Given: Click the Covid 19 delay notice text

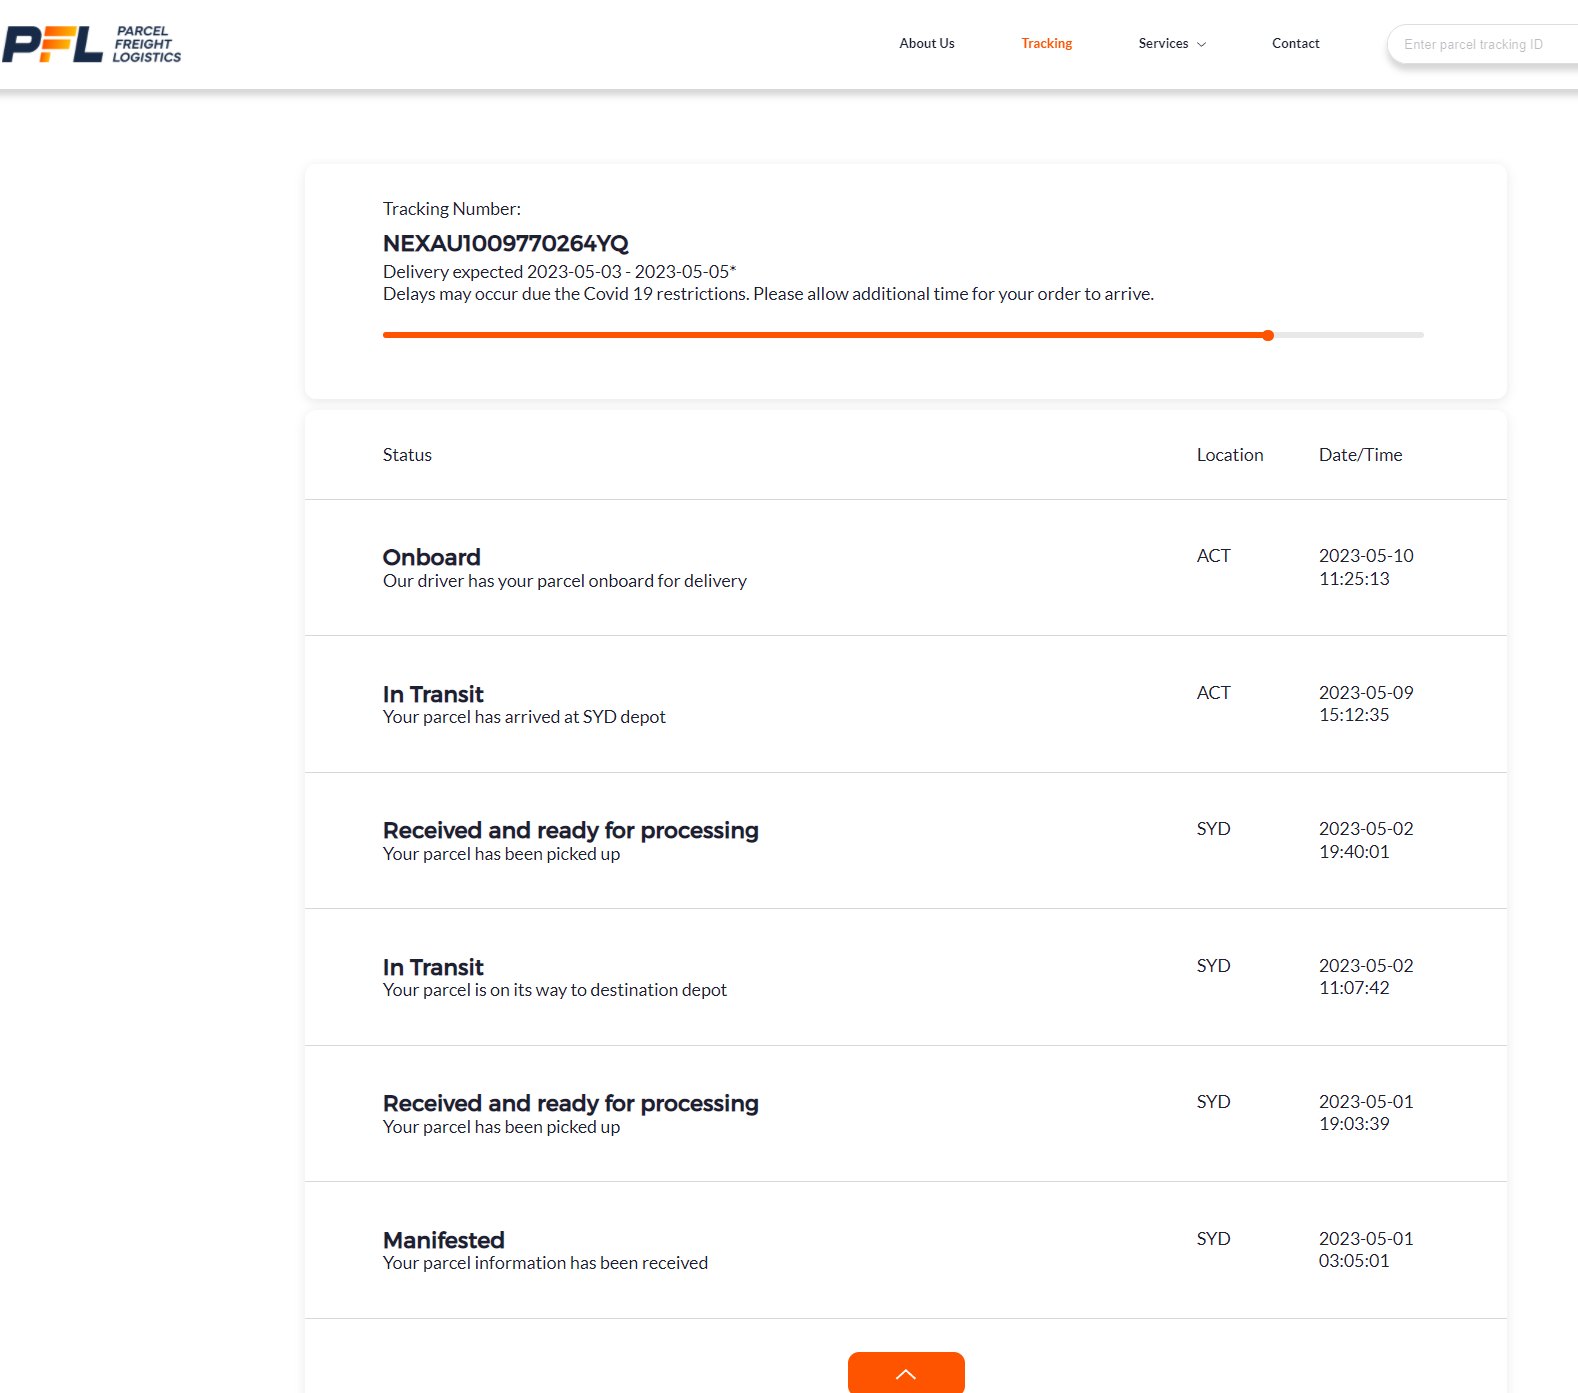Looking at the screenshot, I should pyautogui.click(x=767, y=294).
